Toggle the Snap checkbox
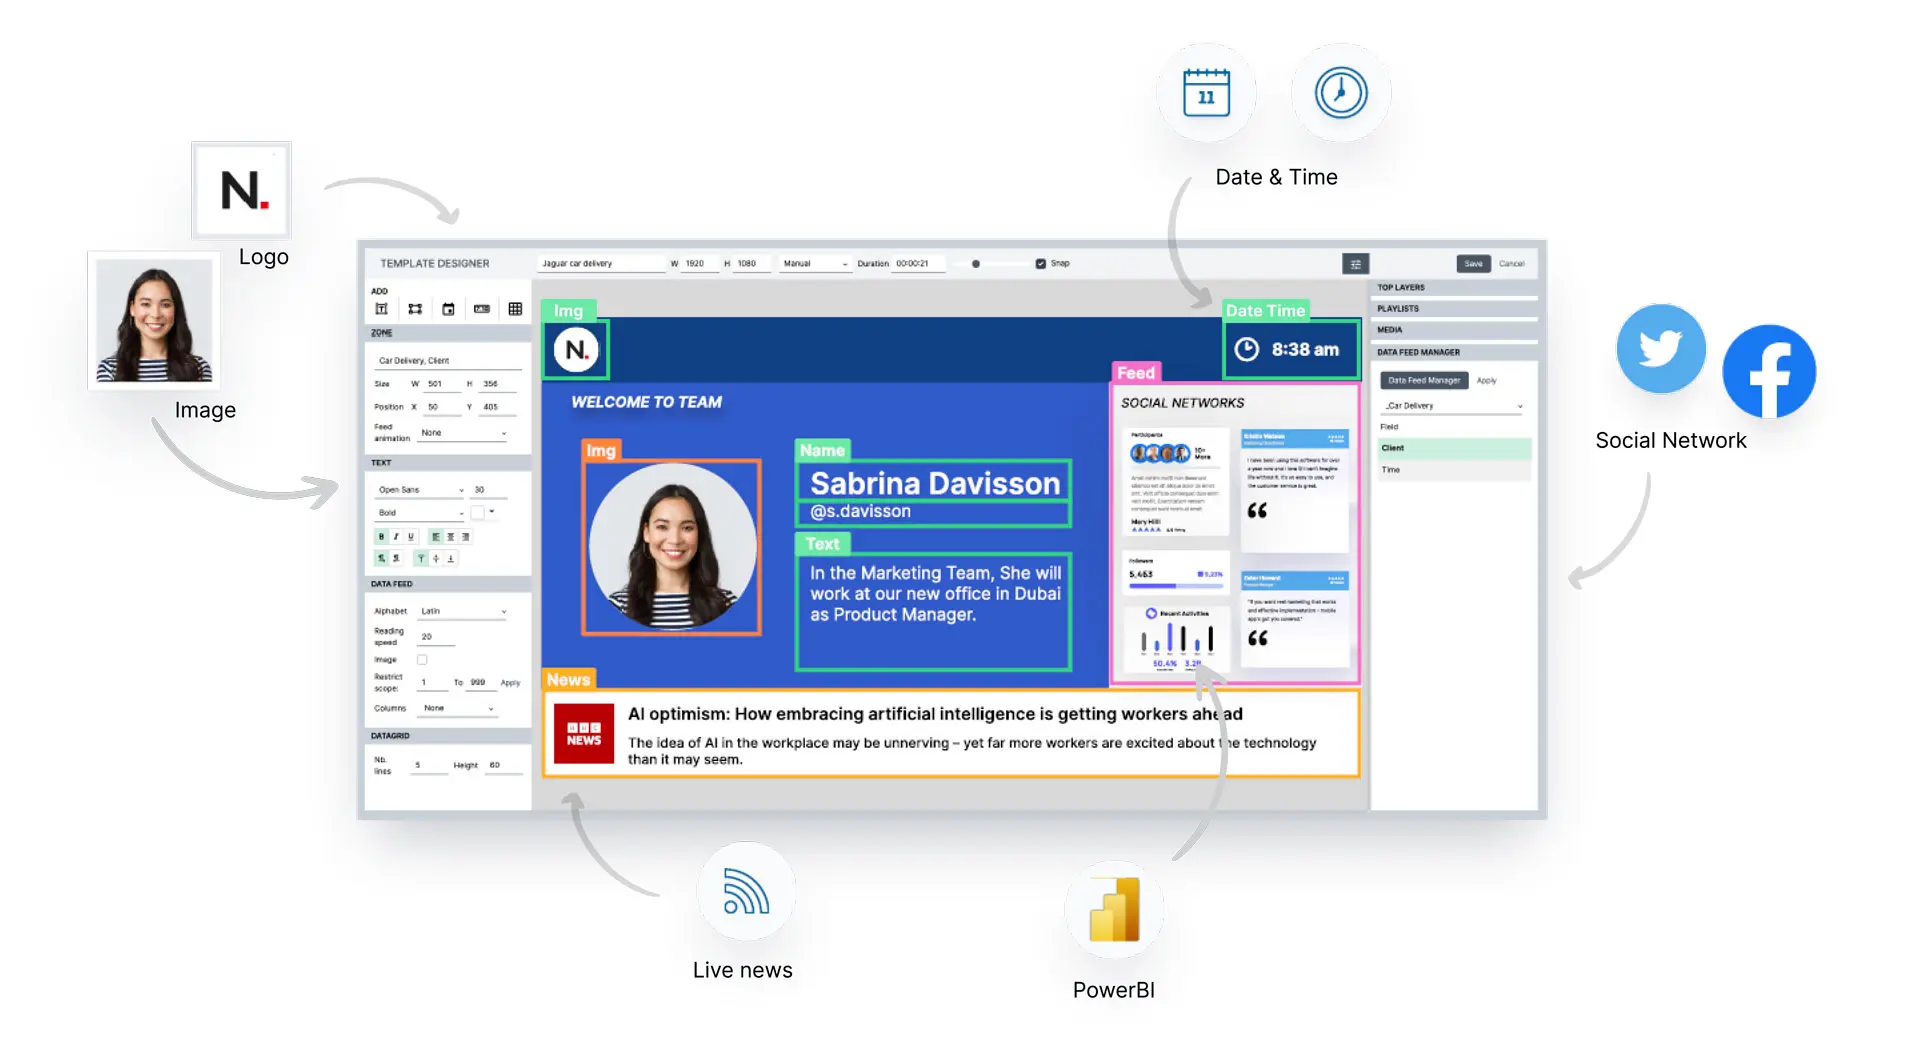1920x1049 pixels. pyautogui.click(x=1041, y=264)
